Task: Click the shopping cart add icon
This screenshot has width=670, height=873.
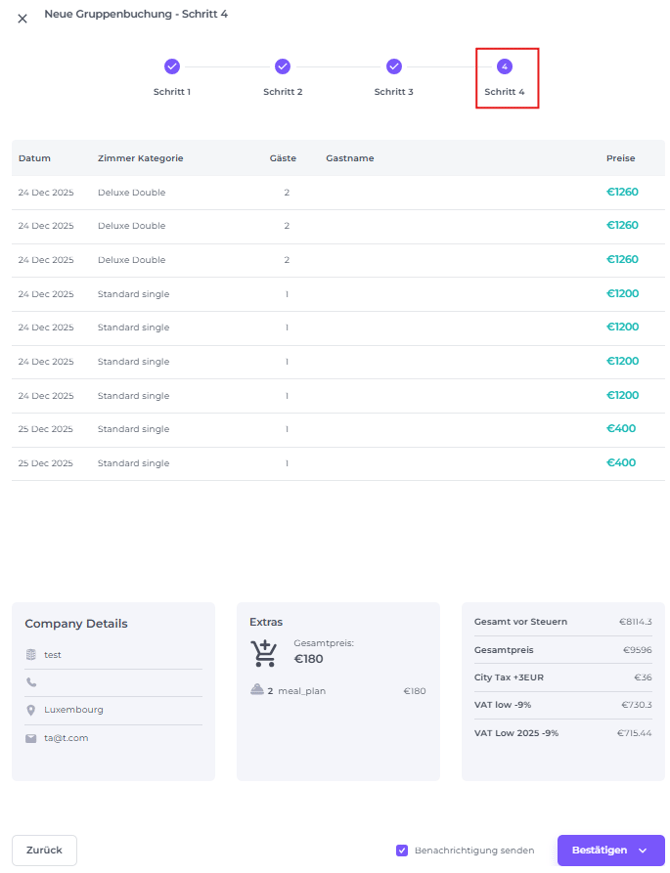Action: coord(264,653)
